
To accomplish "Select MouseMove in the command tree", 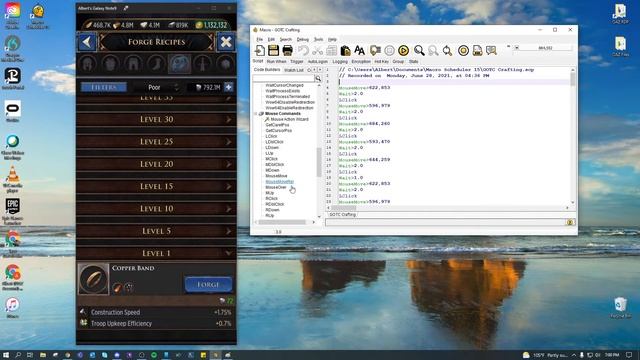I will click(276, 176).
